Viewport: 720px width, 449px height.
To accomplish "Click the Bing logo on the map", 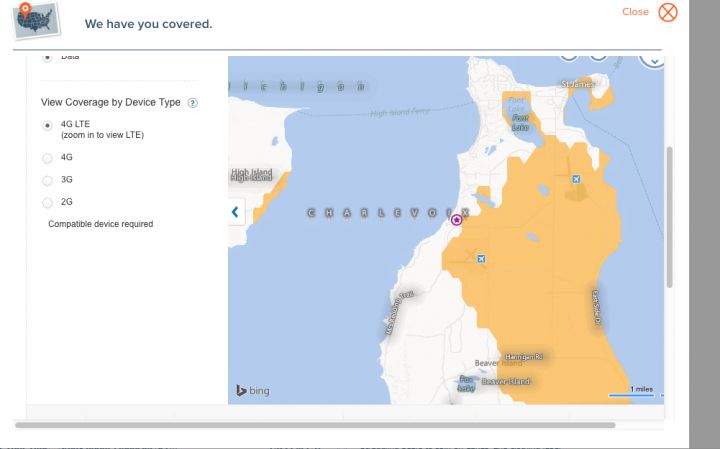I will [x=253, y=391].
